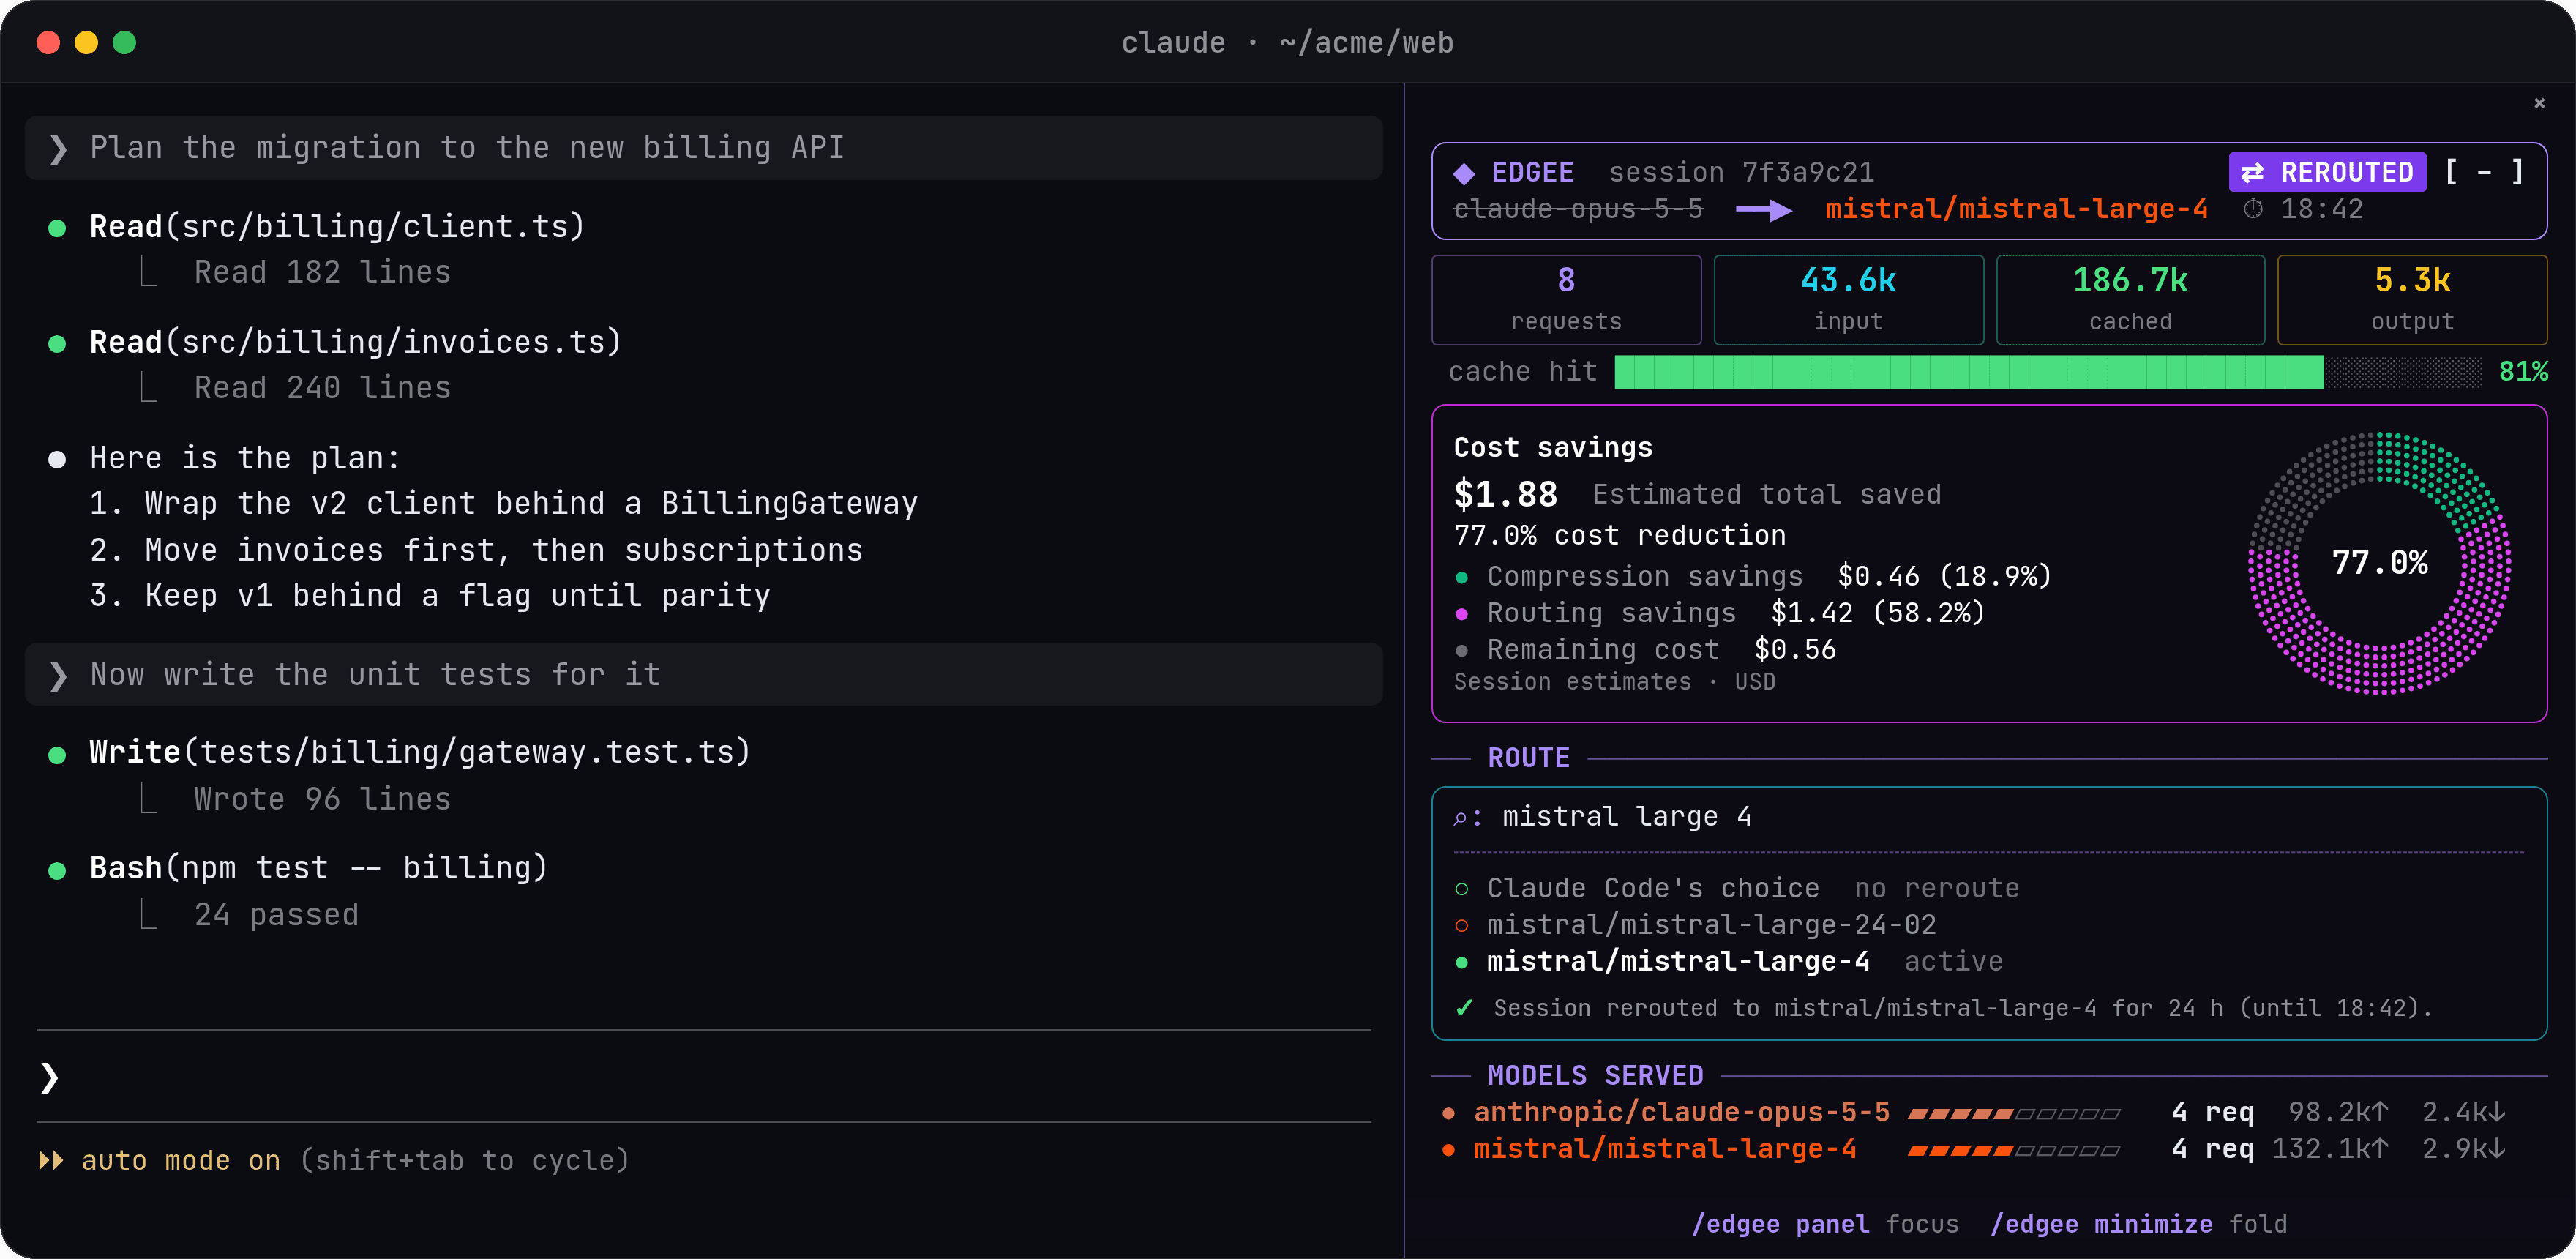The width and height of the screenshot is (2576, 1259).
Task: Click plan step 'Move invoices first, then subscriptions'
Action: click(x=476, y=550)
